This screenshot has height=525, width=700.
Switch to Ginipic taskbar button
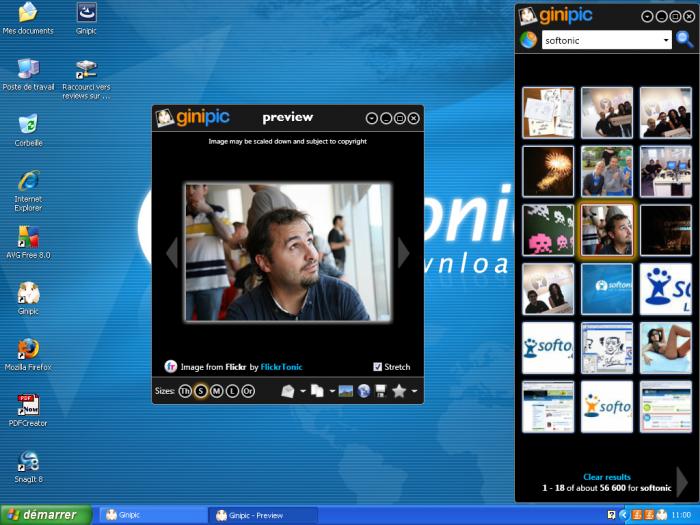152,515
